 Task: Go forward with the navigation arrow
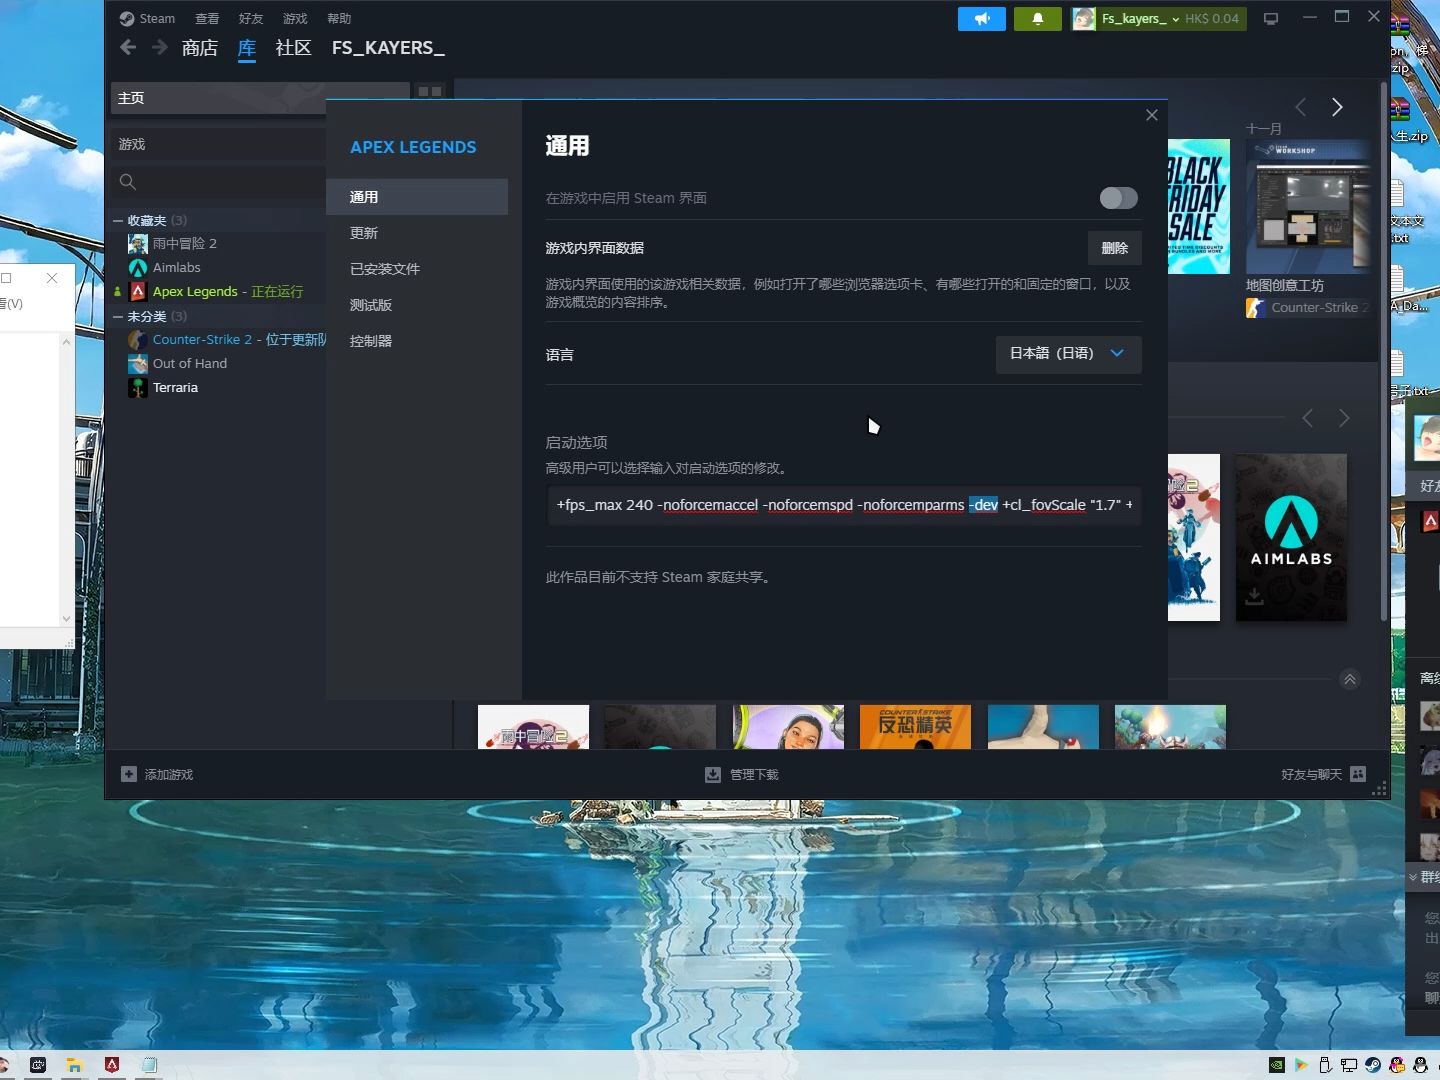160,47
